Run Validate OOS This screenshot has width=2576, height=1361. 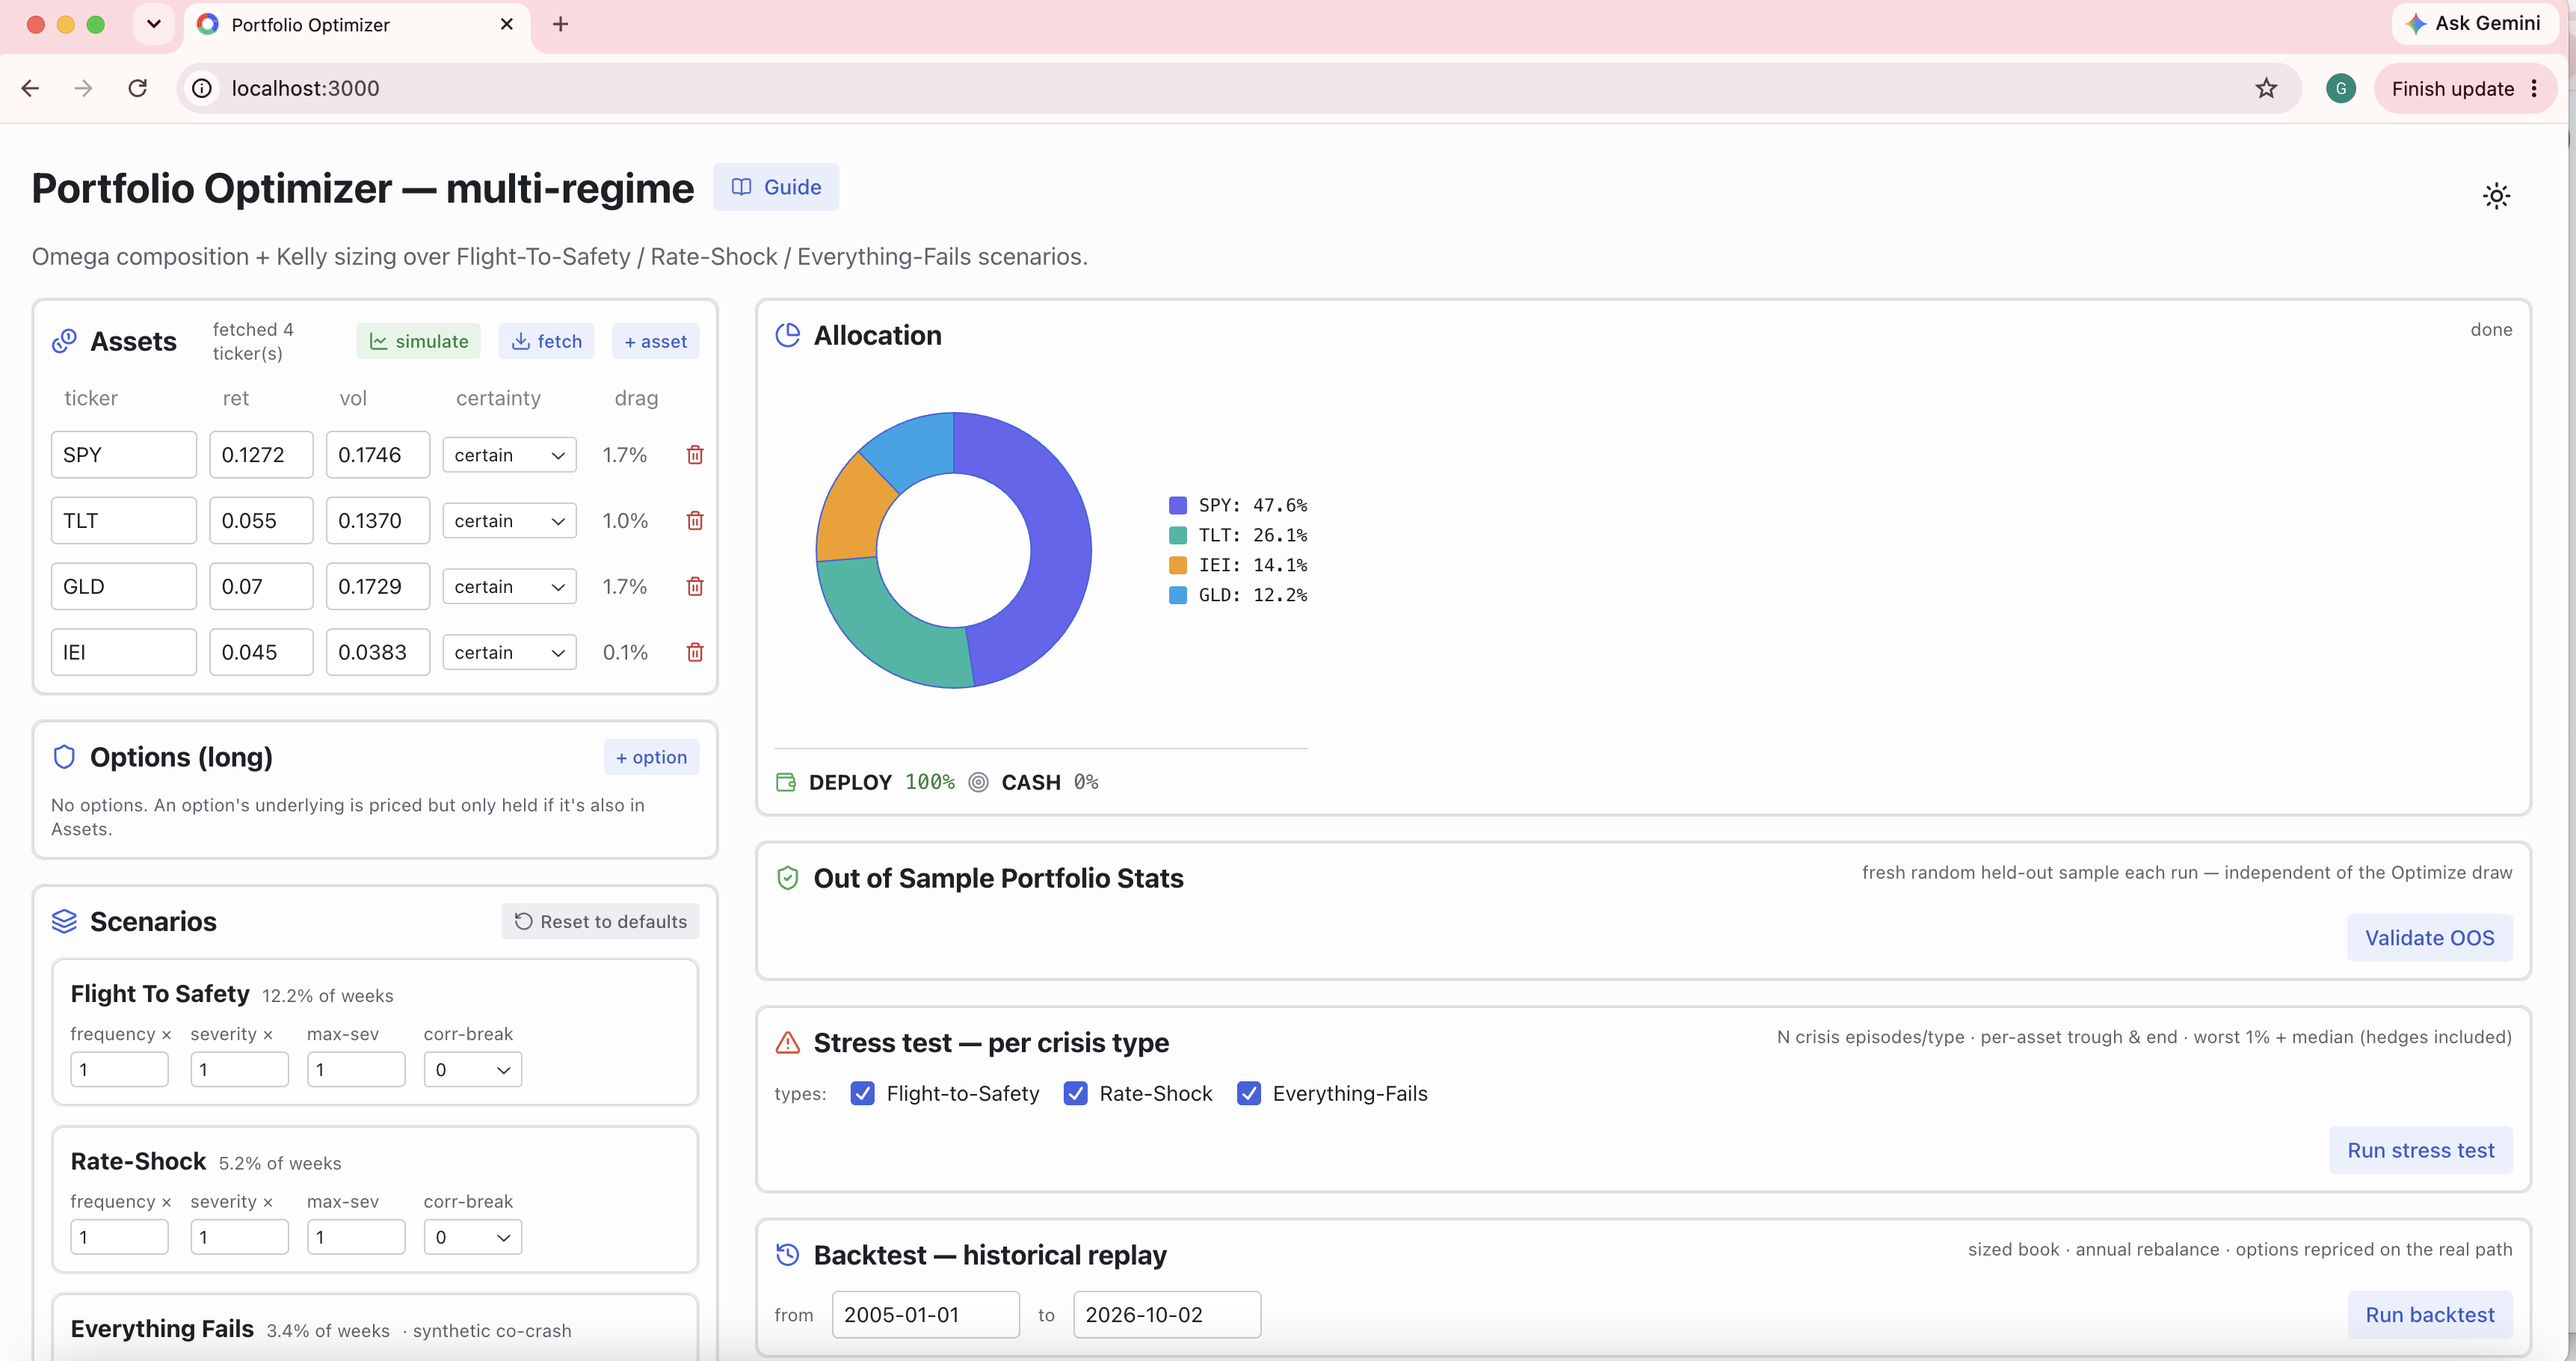click(2429, 938)
